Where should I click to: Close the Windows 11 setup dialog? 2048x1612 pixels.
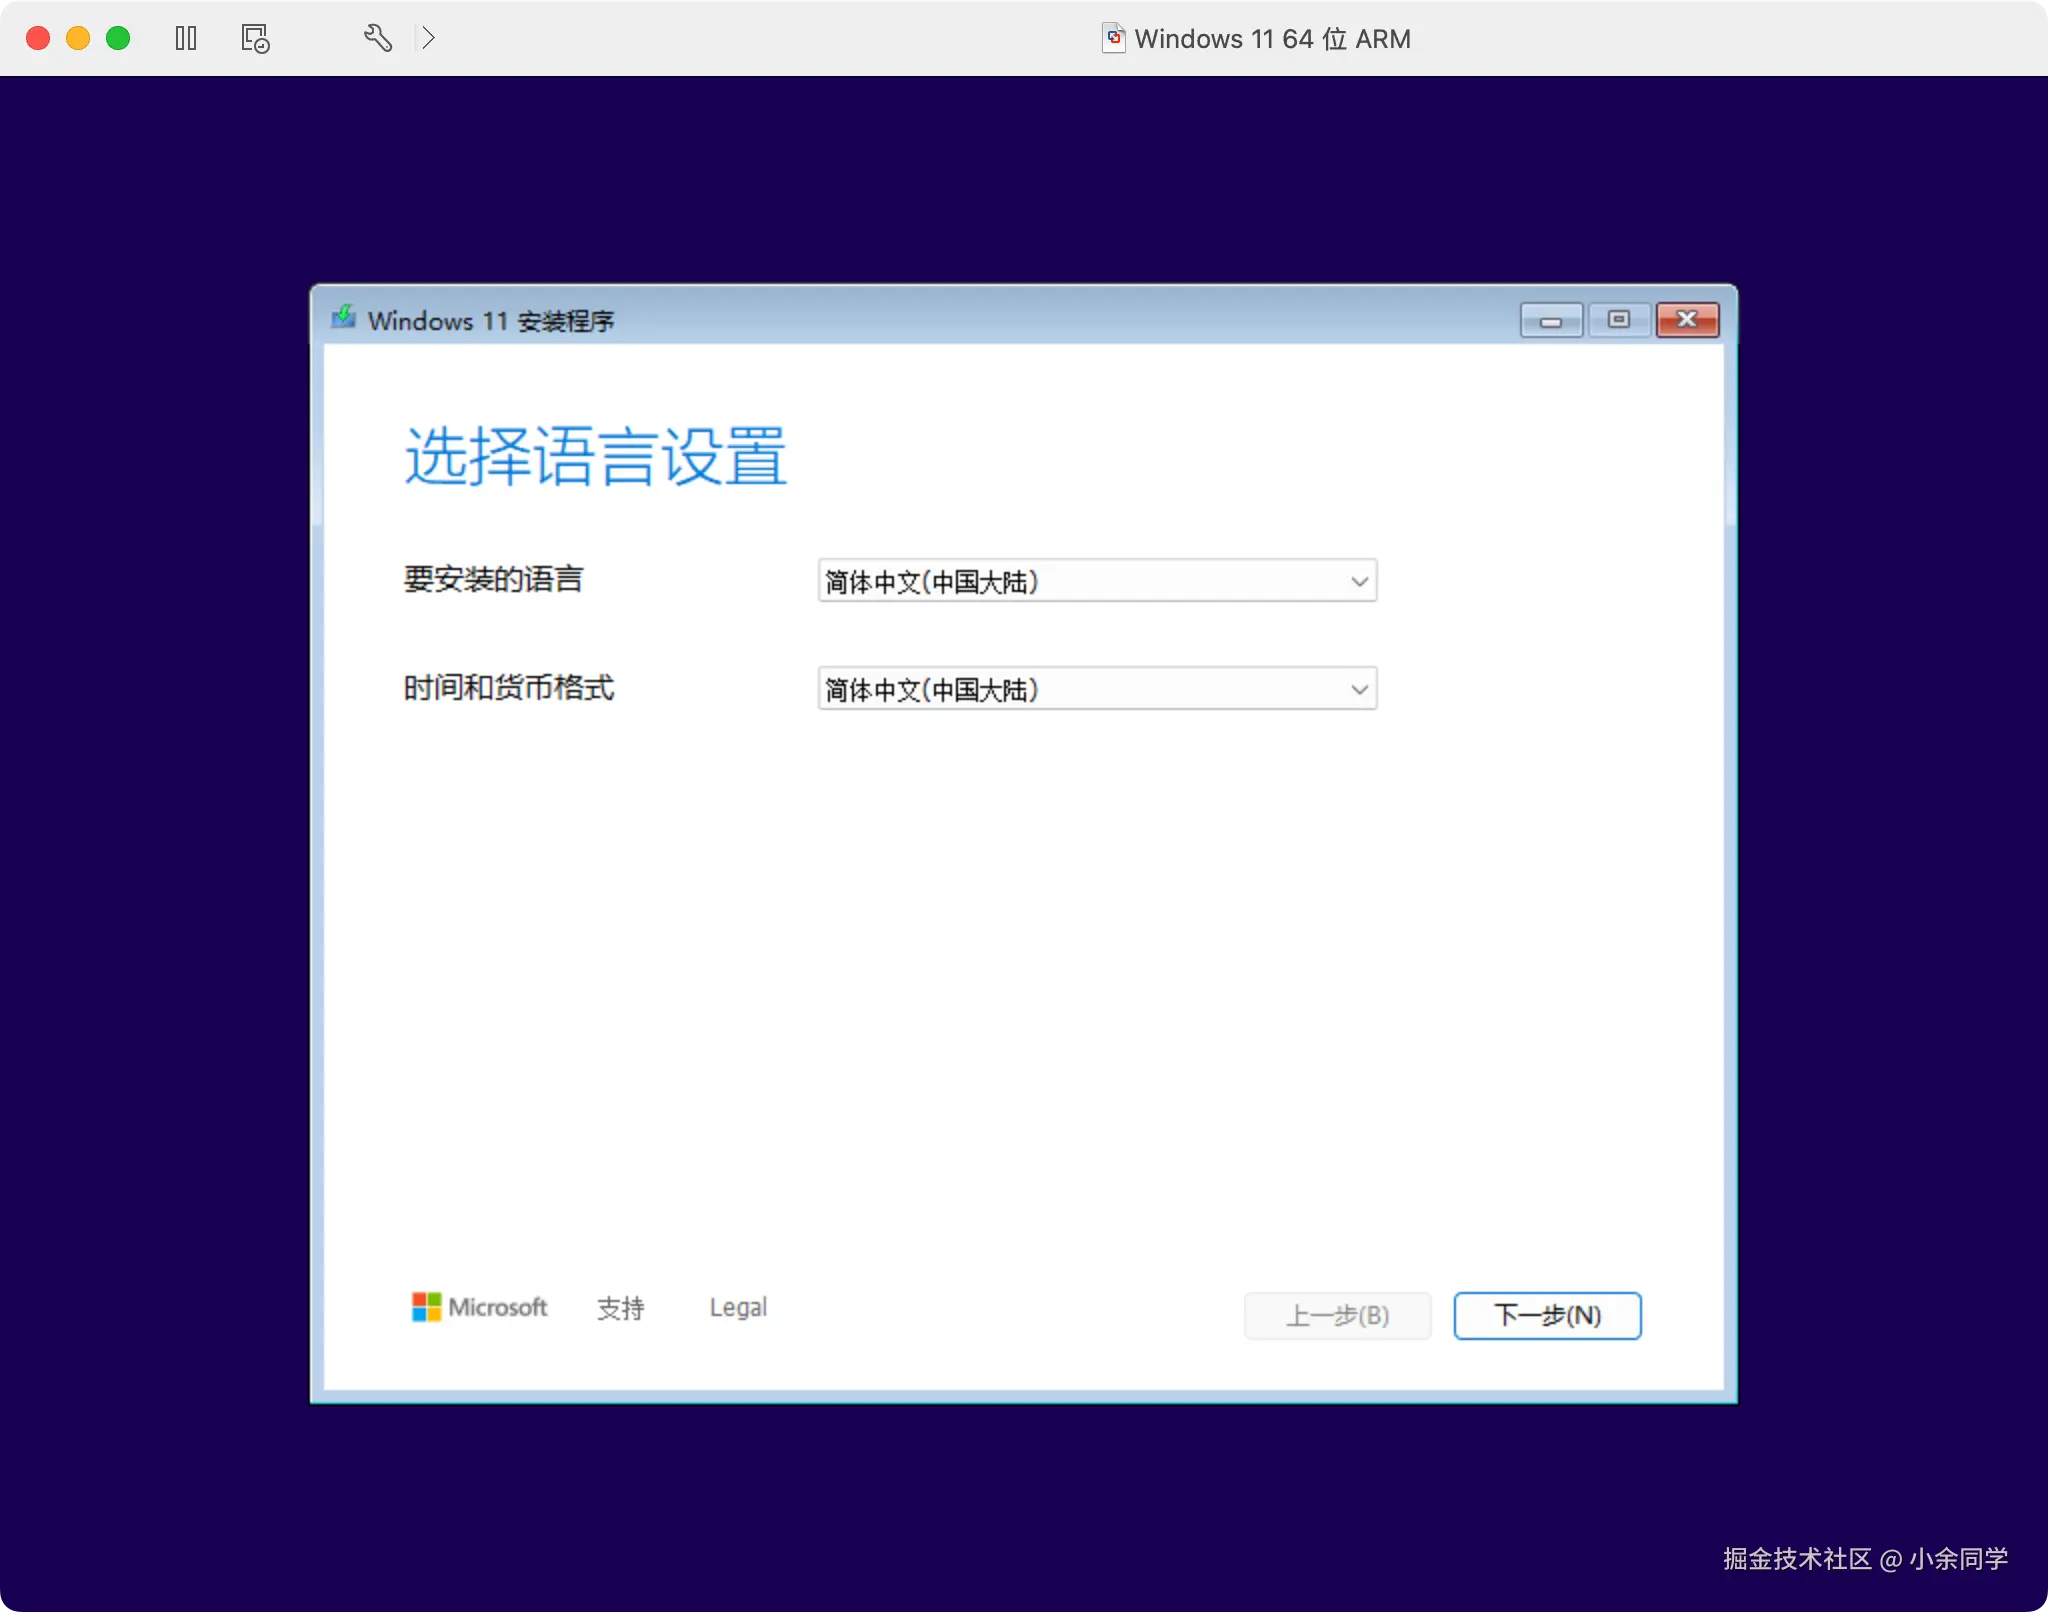pyautogui.click(x=1687, y=320)
